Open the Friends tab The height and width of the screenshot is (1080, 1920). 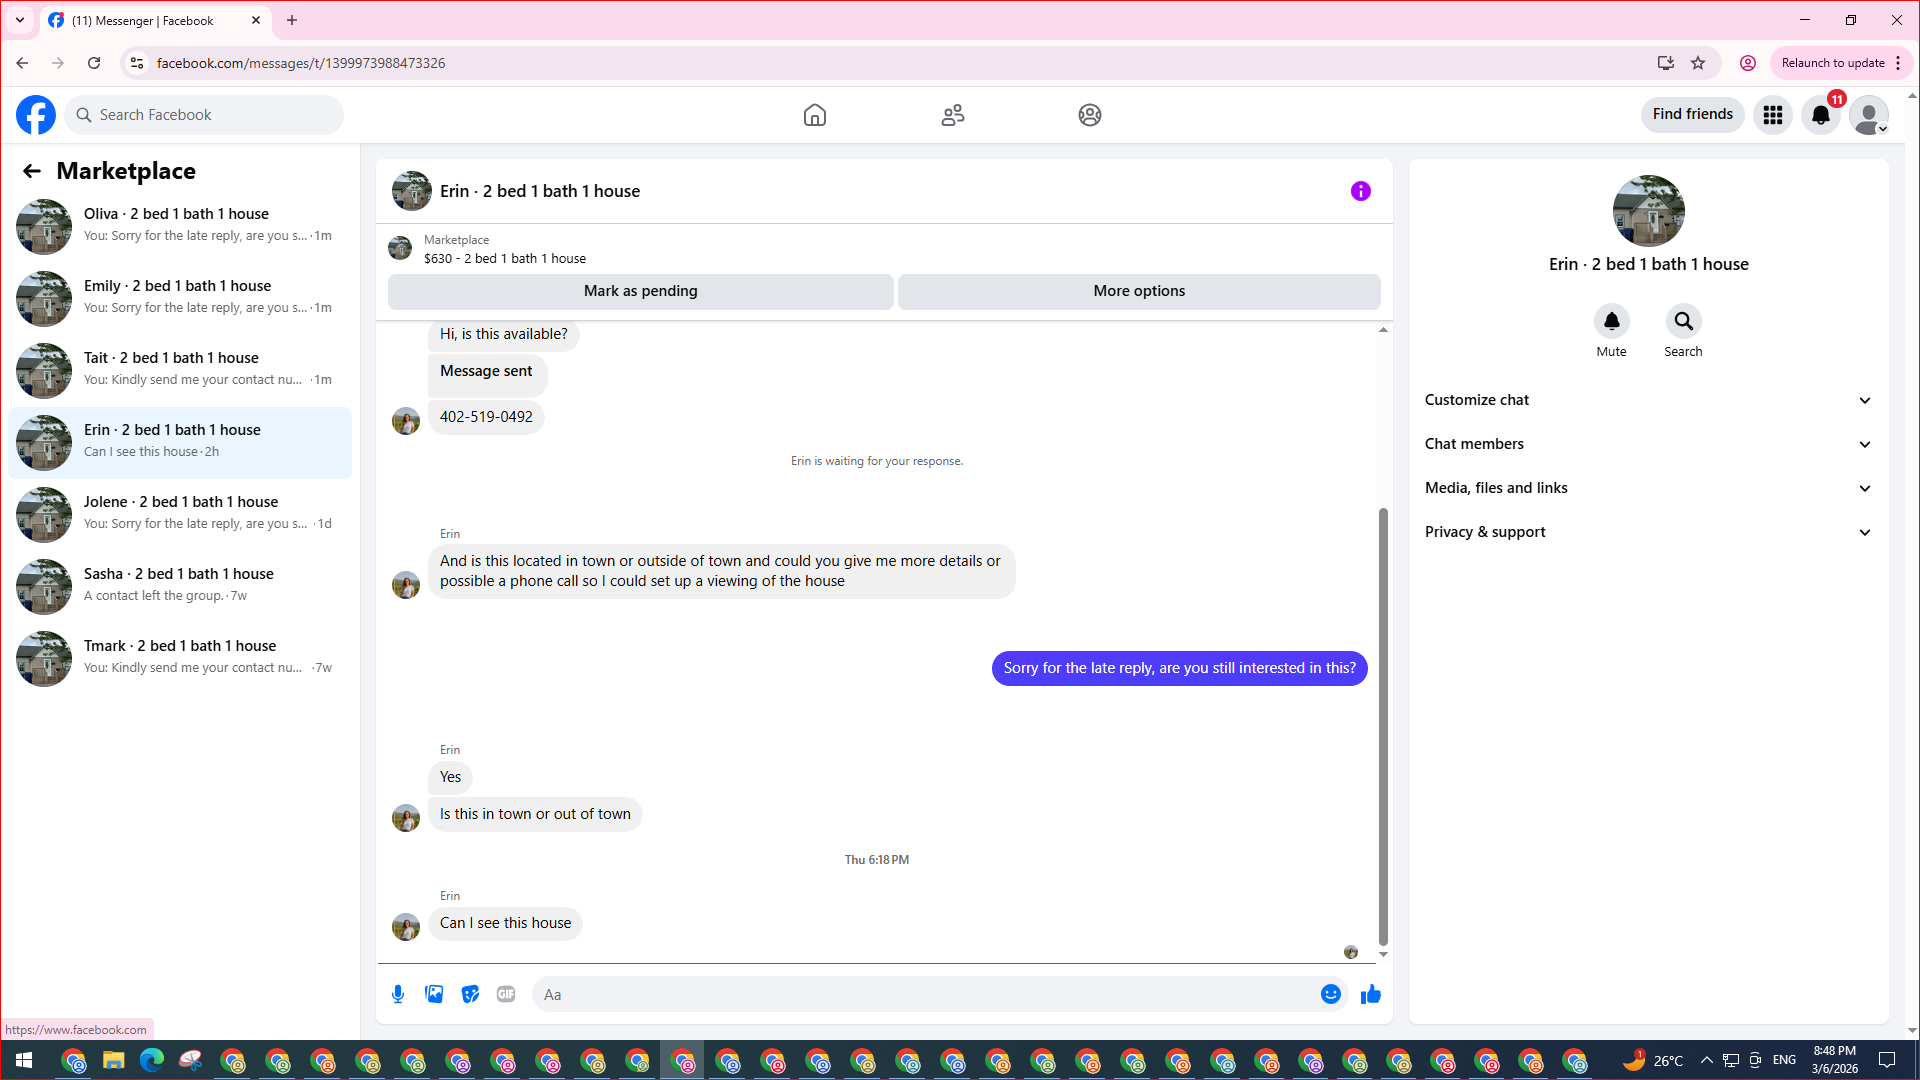click(952, 115)
